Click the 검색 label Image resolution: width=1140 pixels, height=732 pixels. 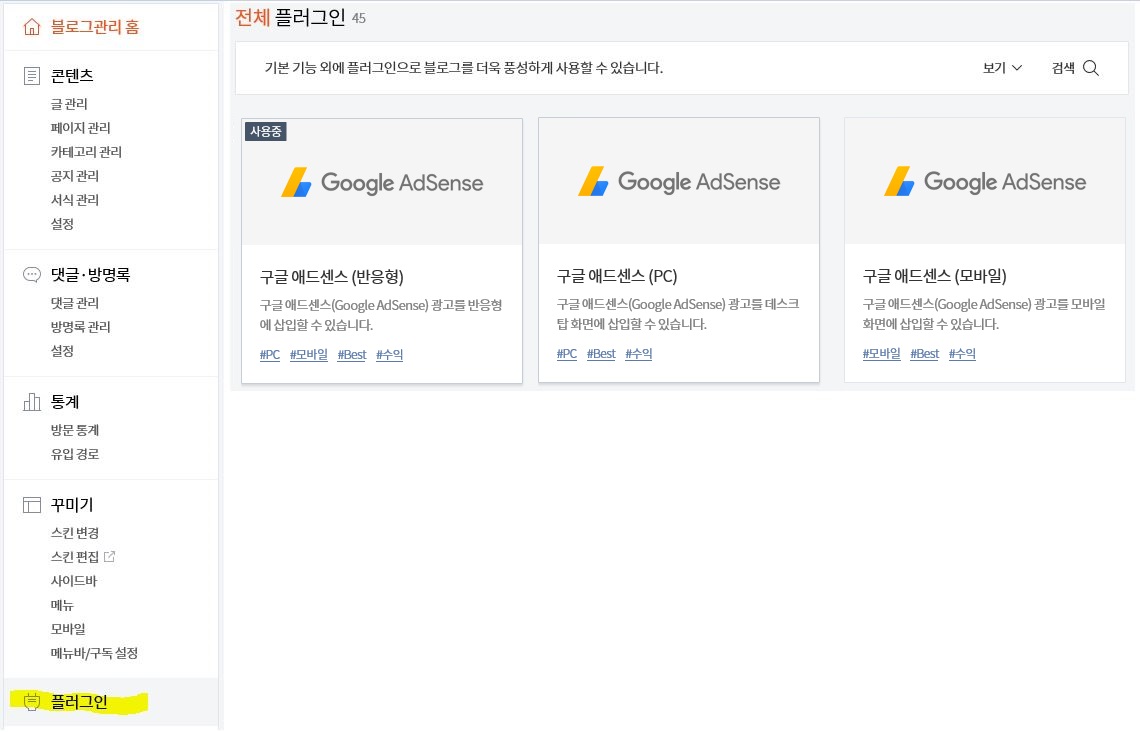pos(1063,68)
